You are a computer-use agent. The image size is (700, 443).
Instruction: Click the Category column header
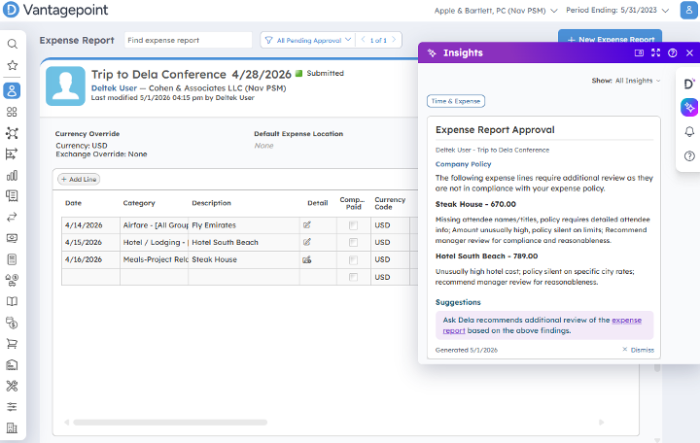139,203
